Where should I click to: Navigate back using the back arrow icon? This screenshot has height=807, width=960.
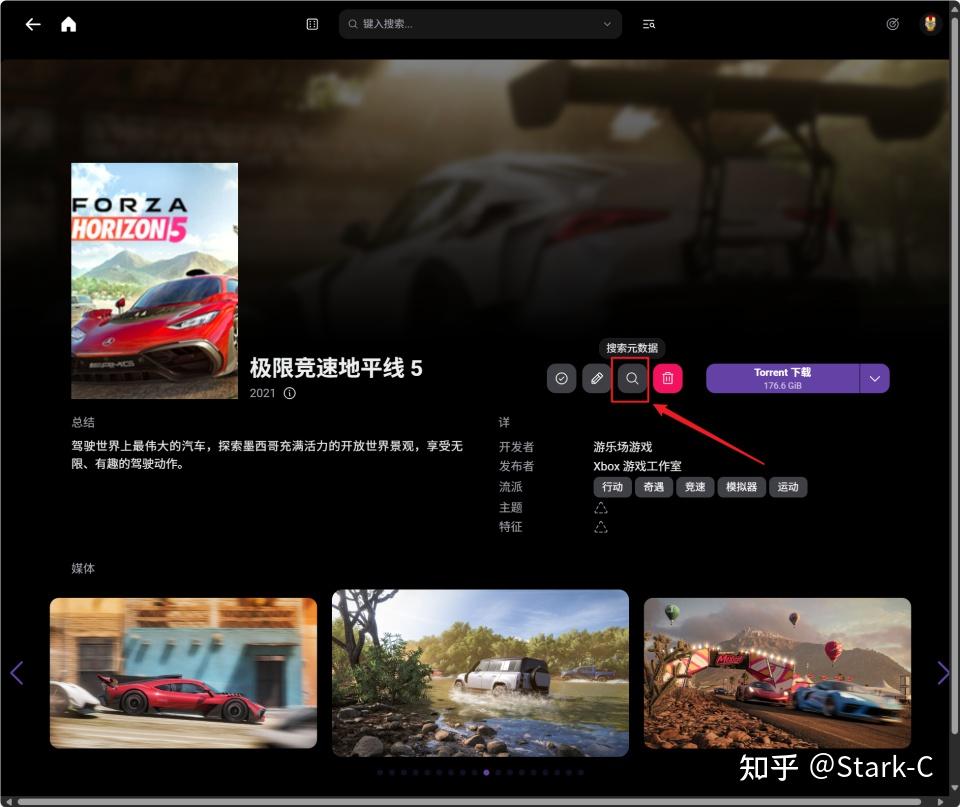(x=33, y=24)
